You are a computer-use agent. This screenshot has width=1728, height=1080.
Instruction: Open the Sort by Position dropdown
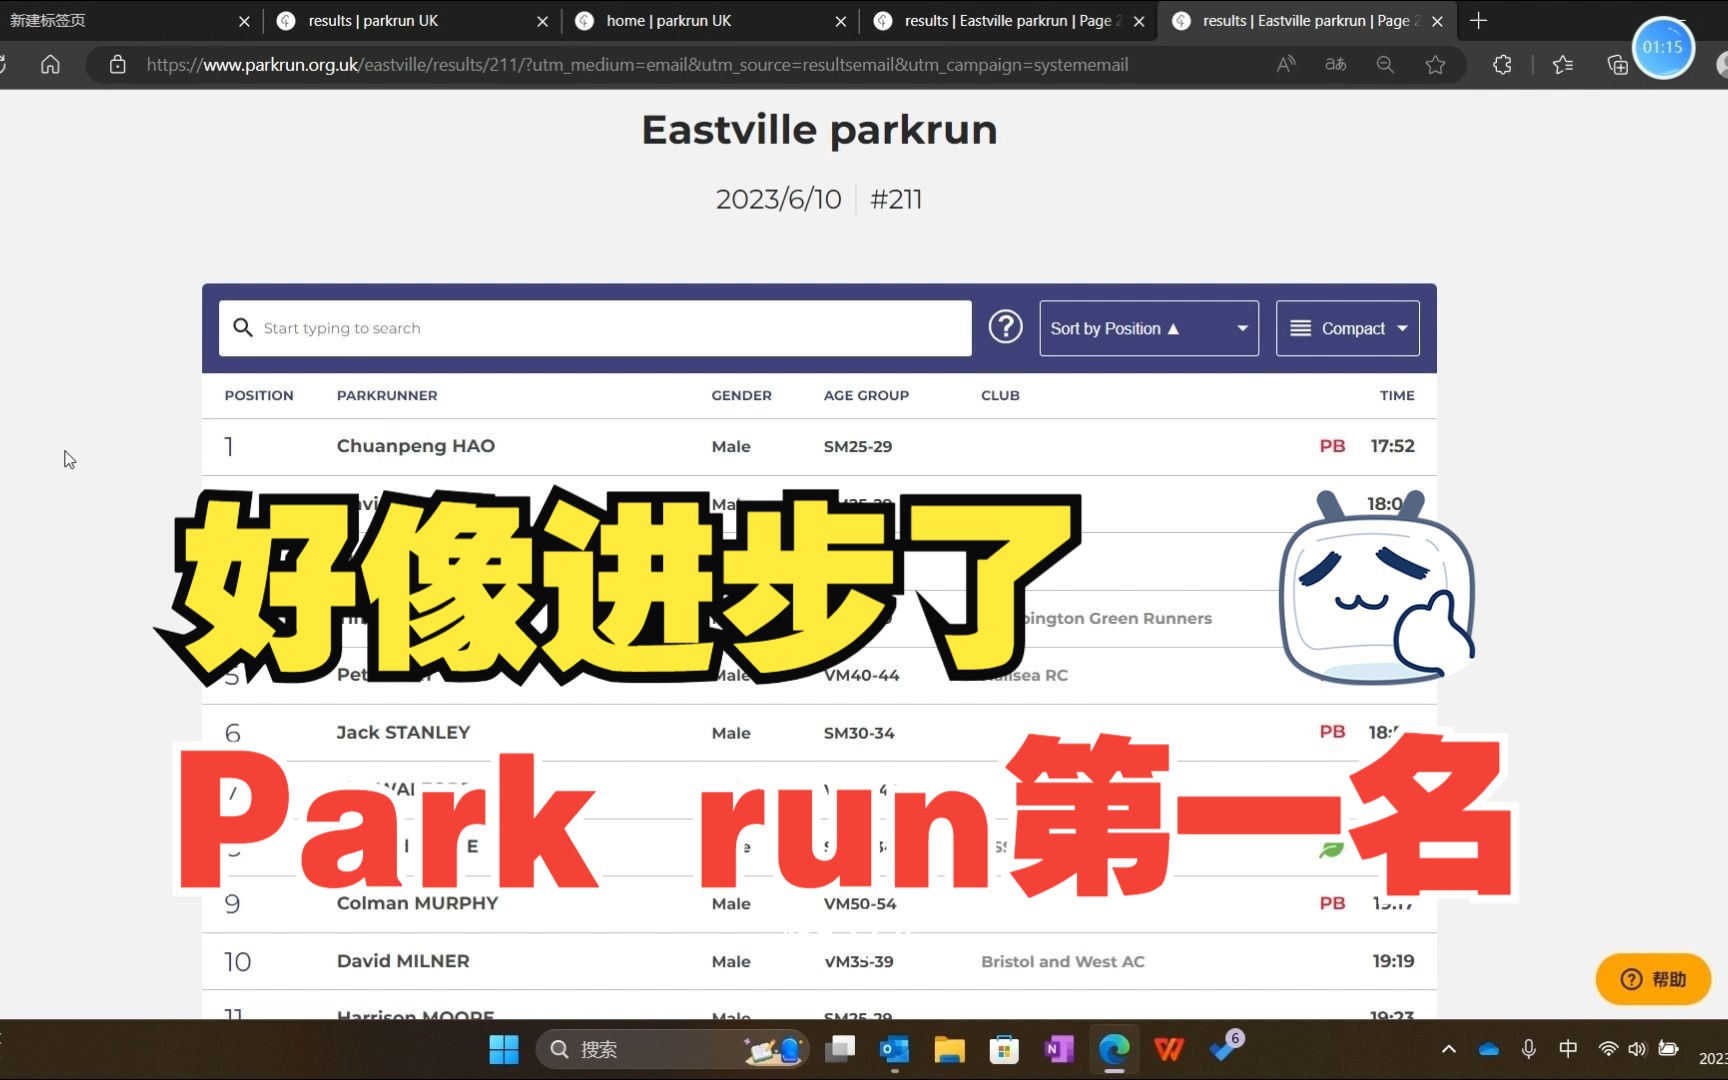click(1149, 328)
